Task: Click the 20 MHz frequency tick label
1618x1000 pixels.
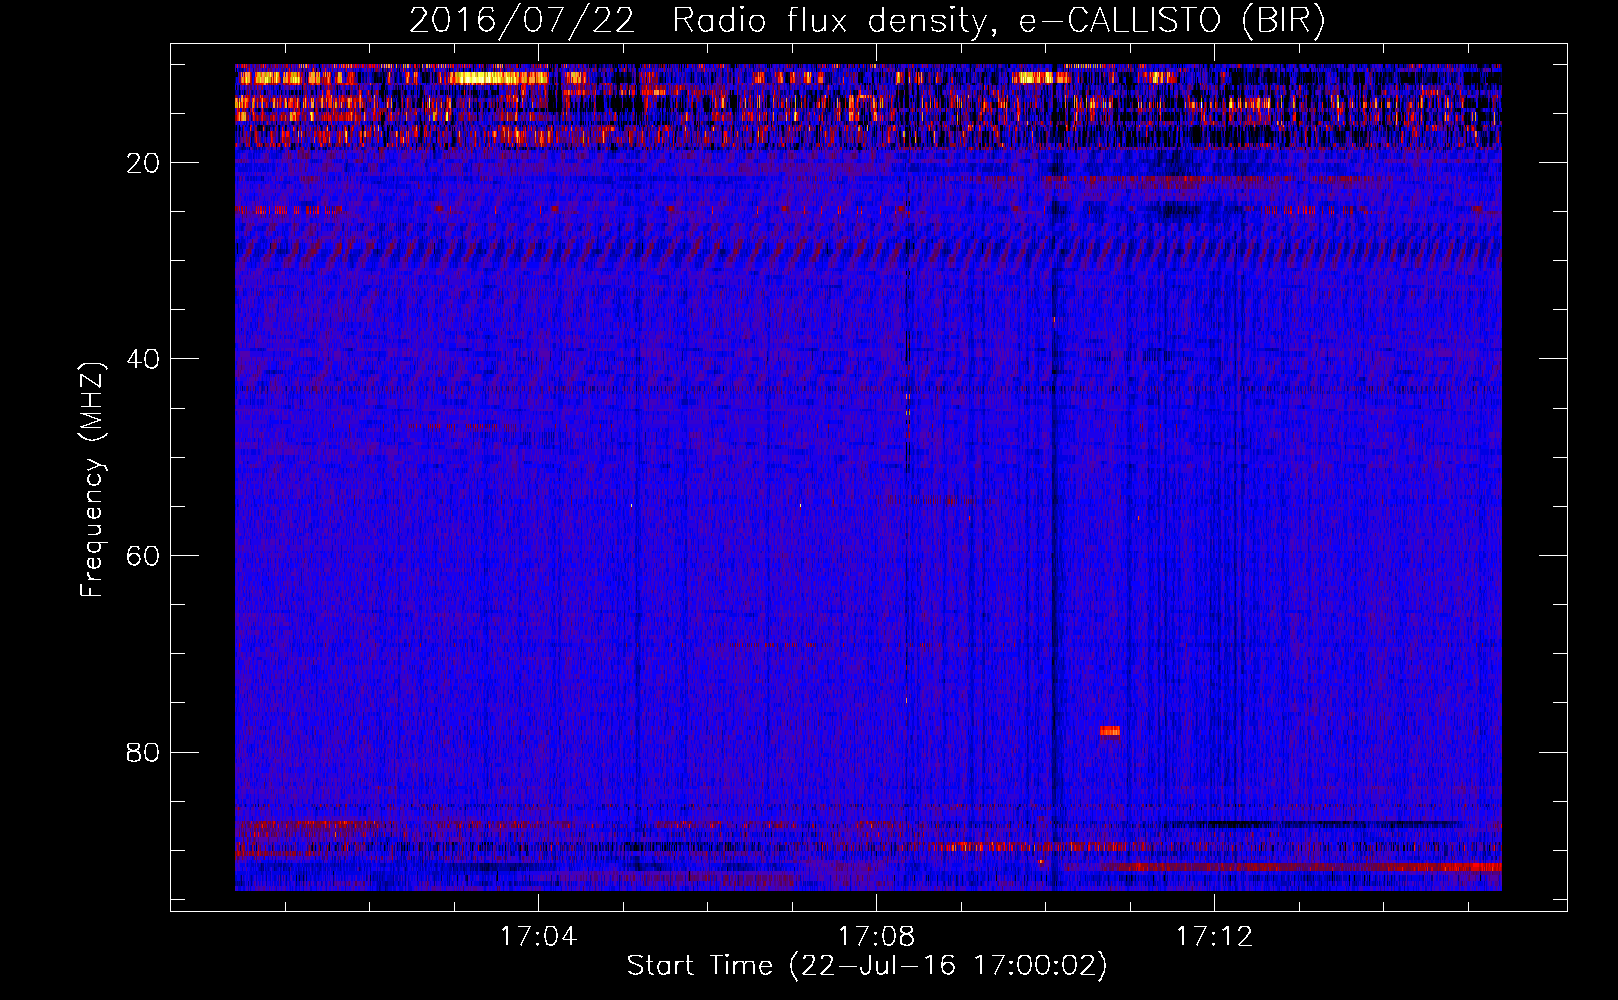Action: point(143,163)
